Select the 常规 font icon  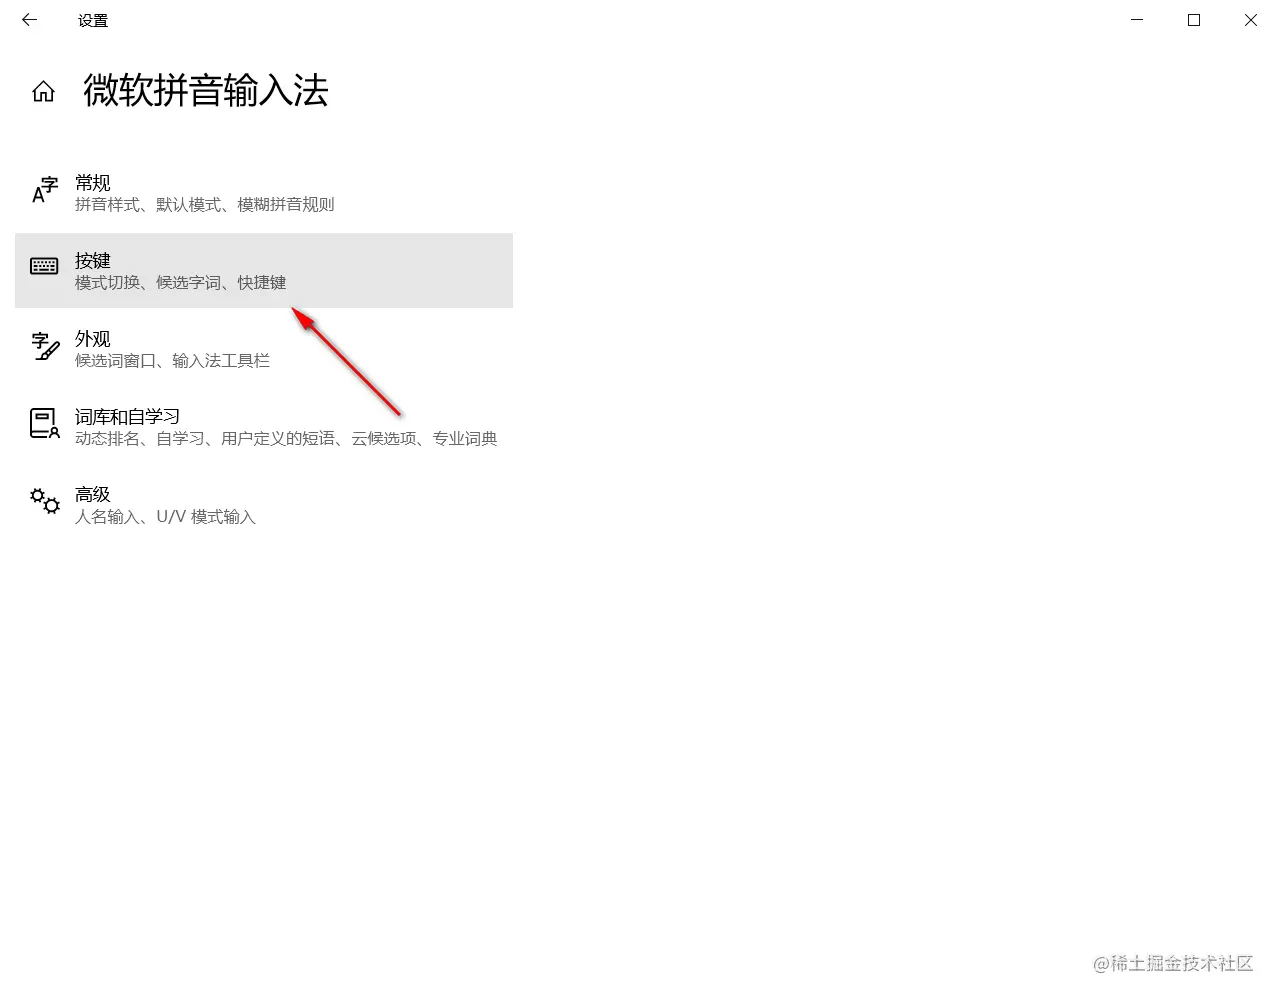point(45,189)
